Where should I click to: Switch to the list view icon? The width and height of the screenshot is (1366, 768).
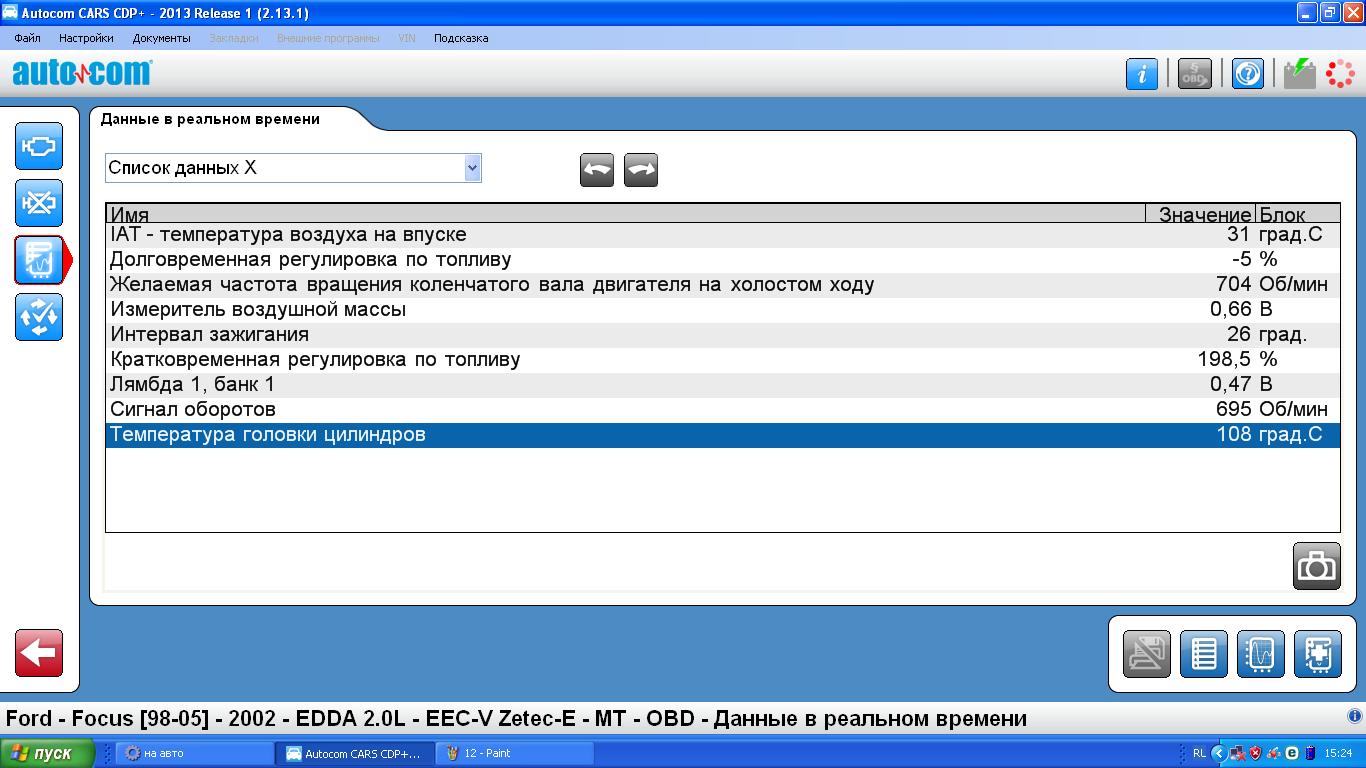point(1204,654)
